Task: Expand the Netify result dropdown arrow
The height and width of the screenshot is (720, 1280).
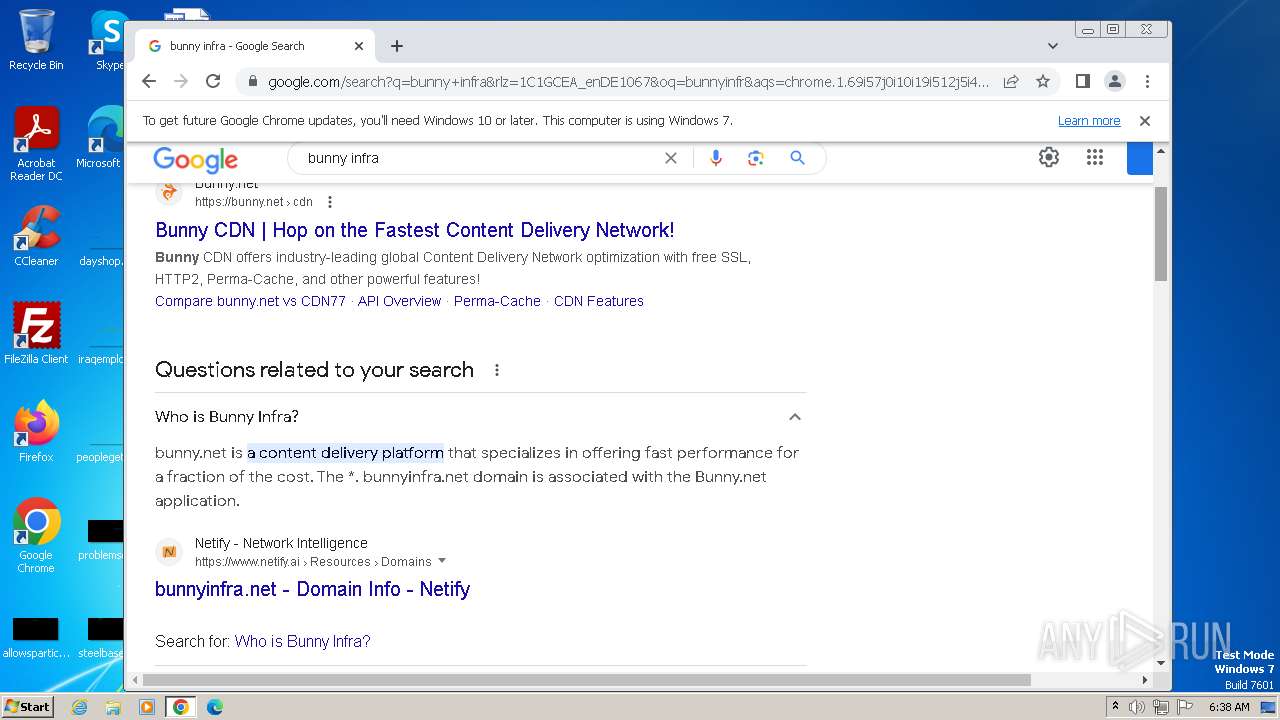Action: point(442,561)
